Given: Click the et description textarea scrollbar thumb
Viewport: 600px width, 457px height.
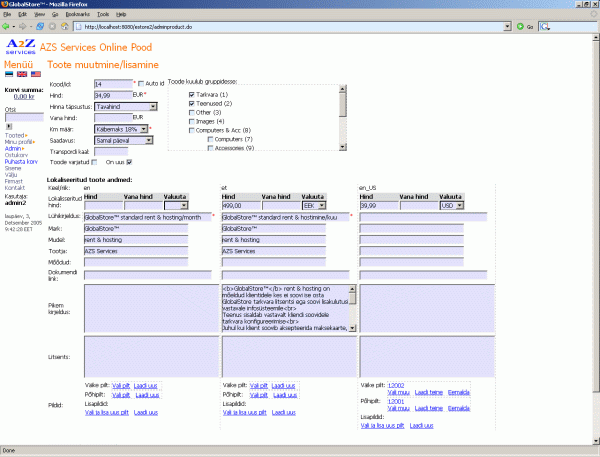Looking at the screenshot, I should tap(352, 298).
